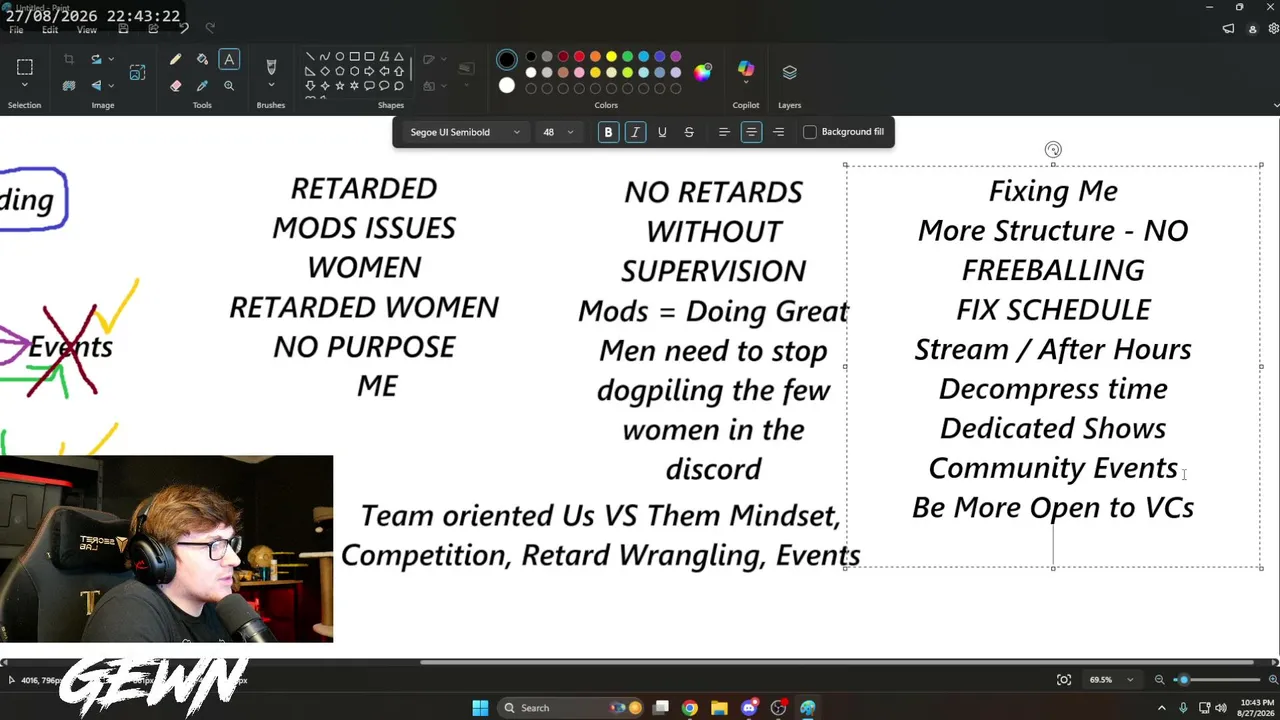1280x720 pixels.
Task: Click the Share icon in title bar
Action: point(153,29)
